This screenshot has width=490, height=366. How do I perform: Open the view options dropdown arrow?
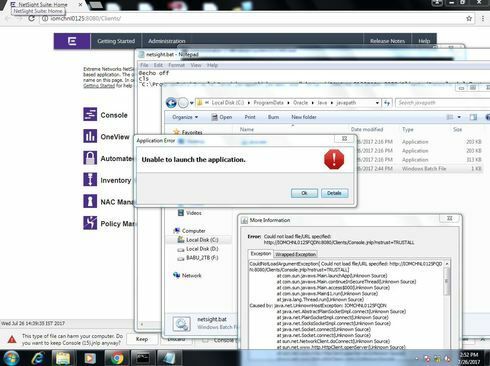pyautogui.click(x=459, y=117)
